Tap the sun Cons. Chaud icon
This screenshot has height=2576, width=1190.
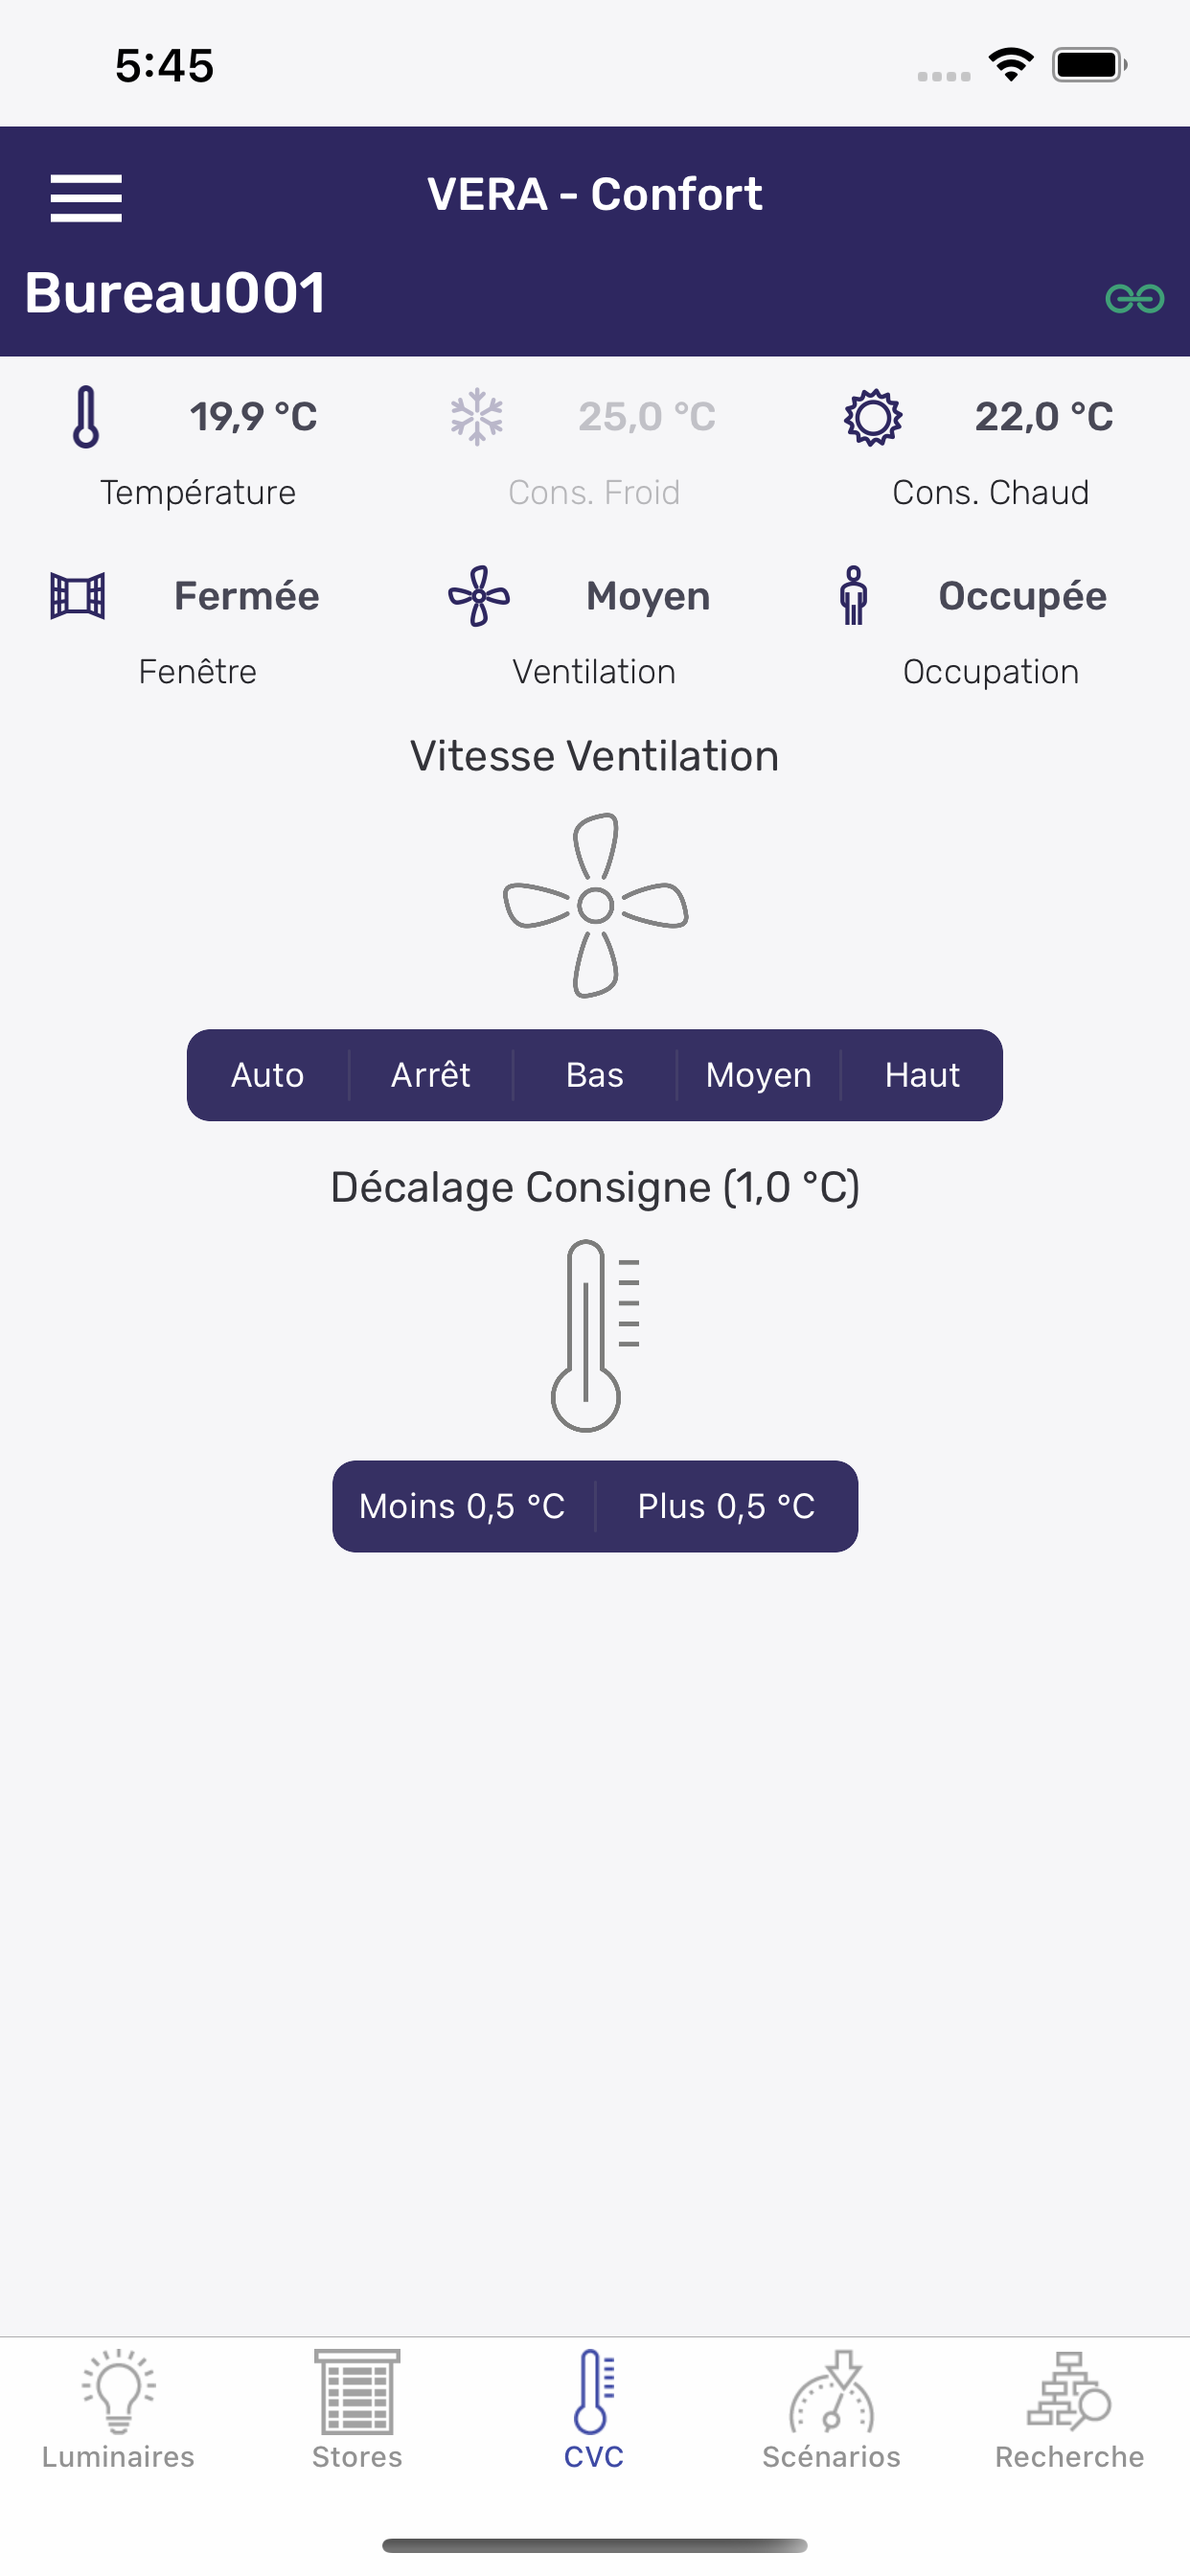[873, 416]
